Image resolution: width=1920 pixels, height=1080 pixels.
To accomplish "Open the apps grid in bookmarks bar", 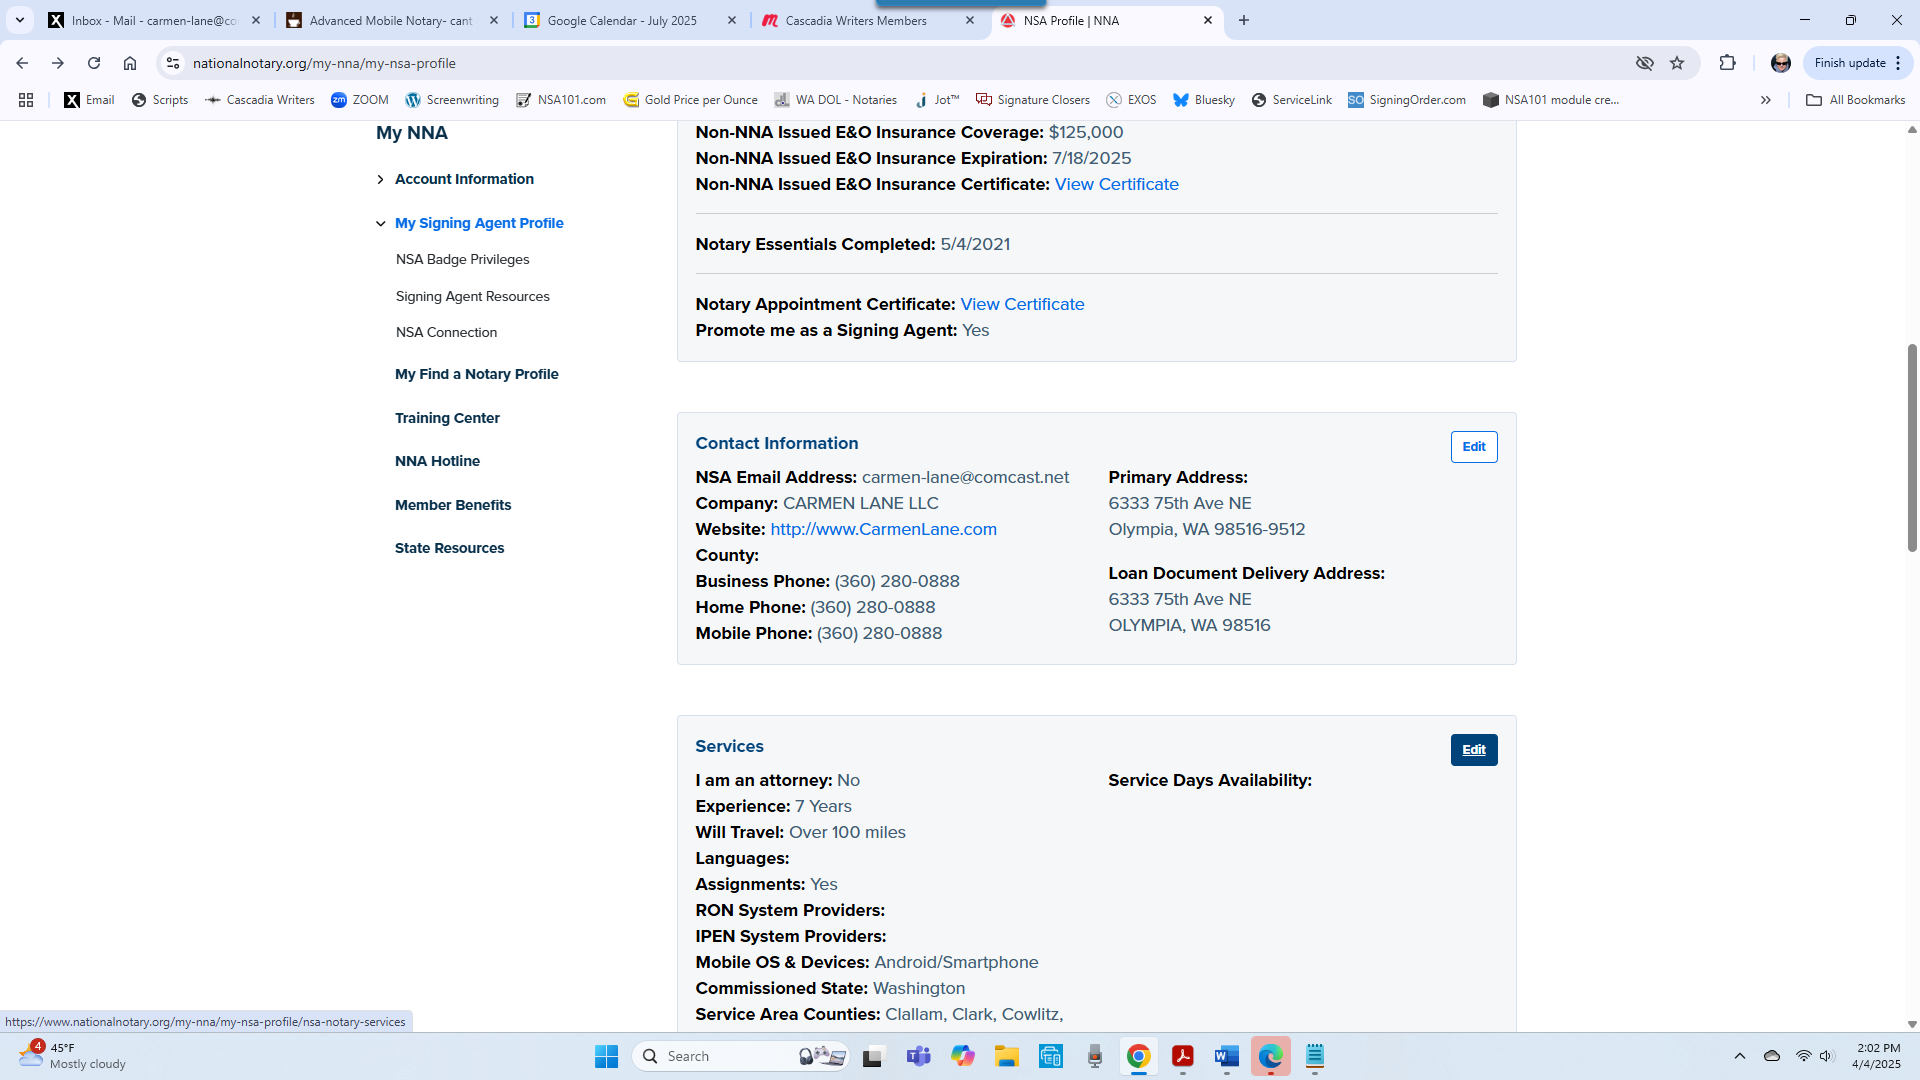I will coord(26,100).
